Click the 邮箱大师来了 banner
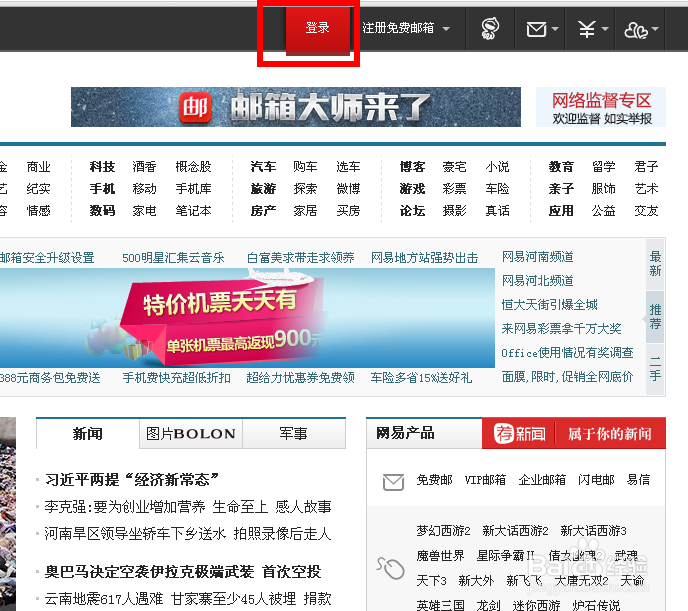 pyautogui.click(x=296, y=107)
